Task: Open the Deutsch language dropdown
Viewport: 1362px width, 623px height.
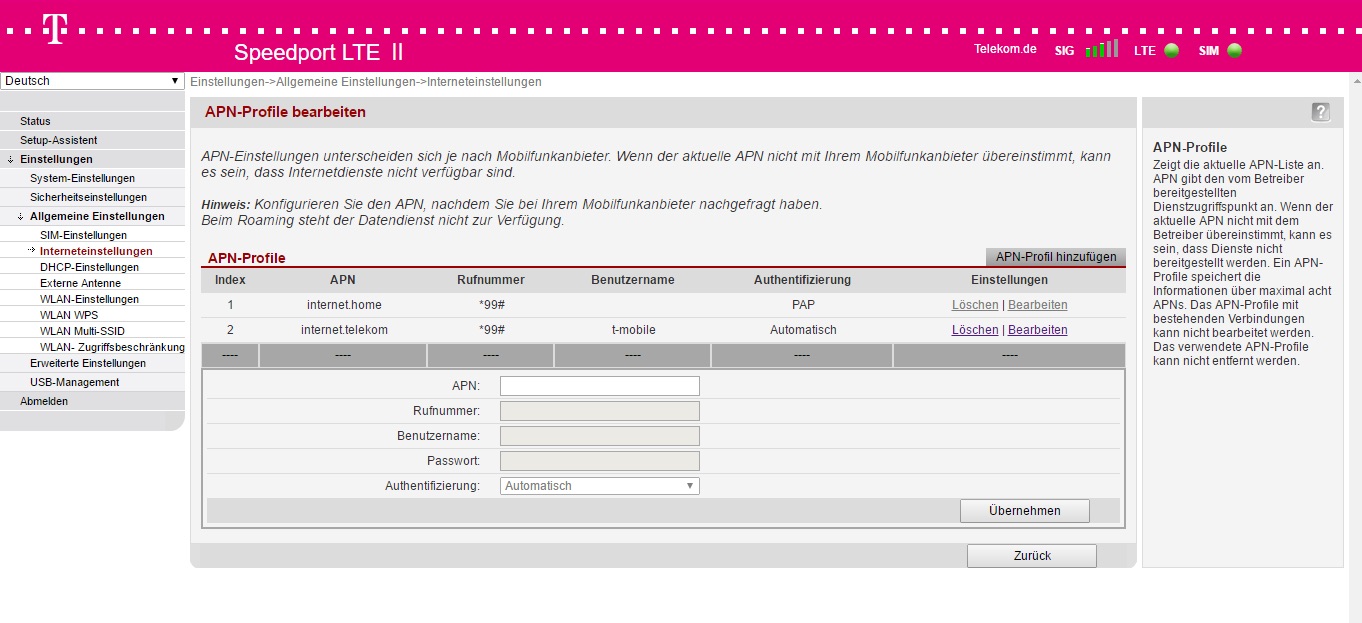Action: [x=92, y=81]
